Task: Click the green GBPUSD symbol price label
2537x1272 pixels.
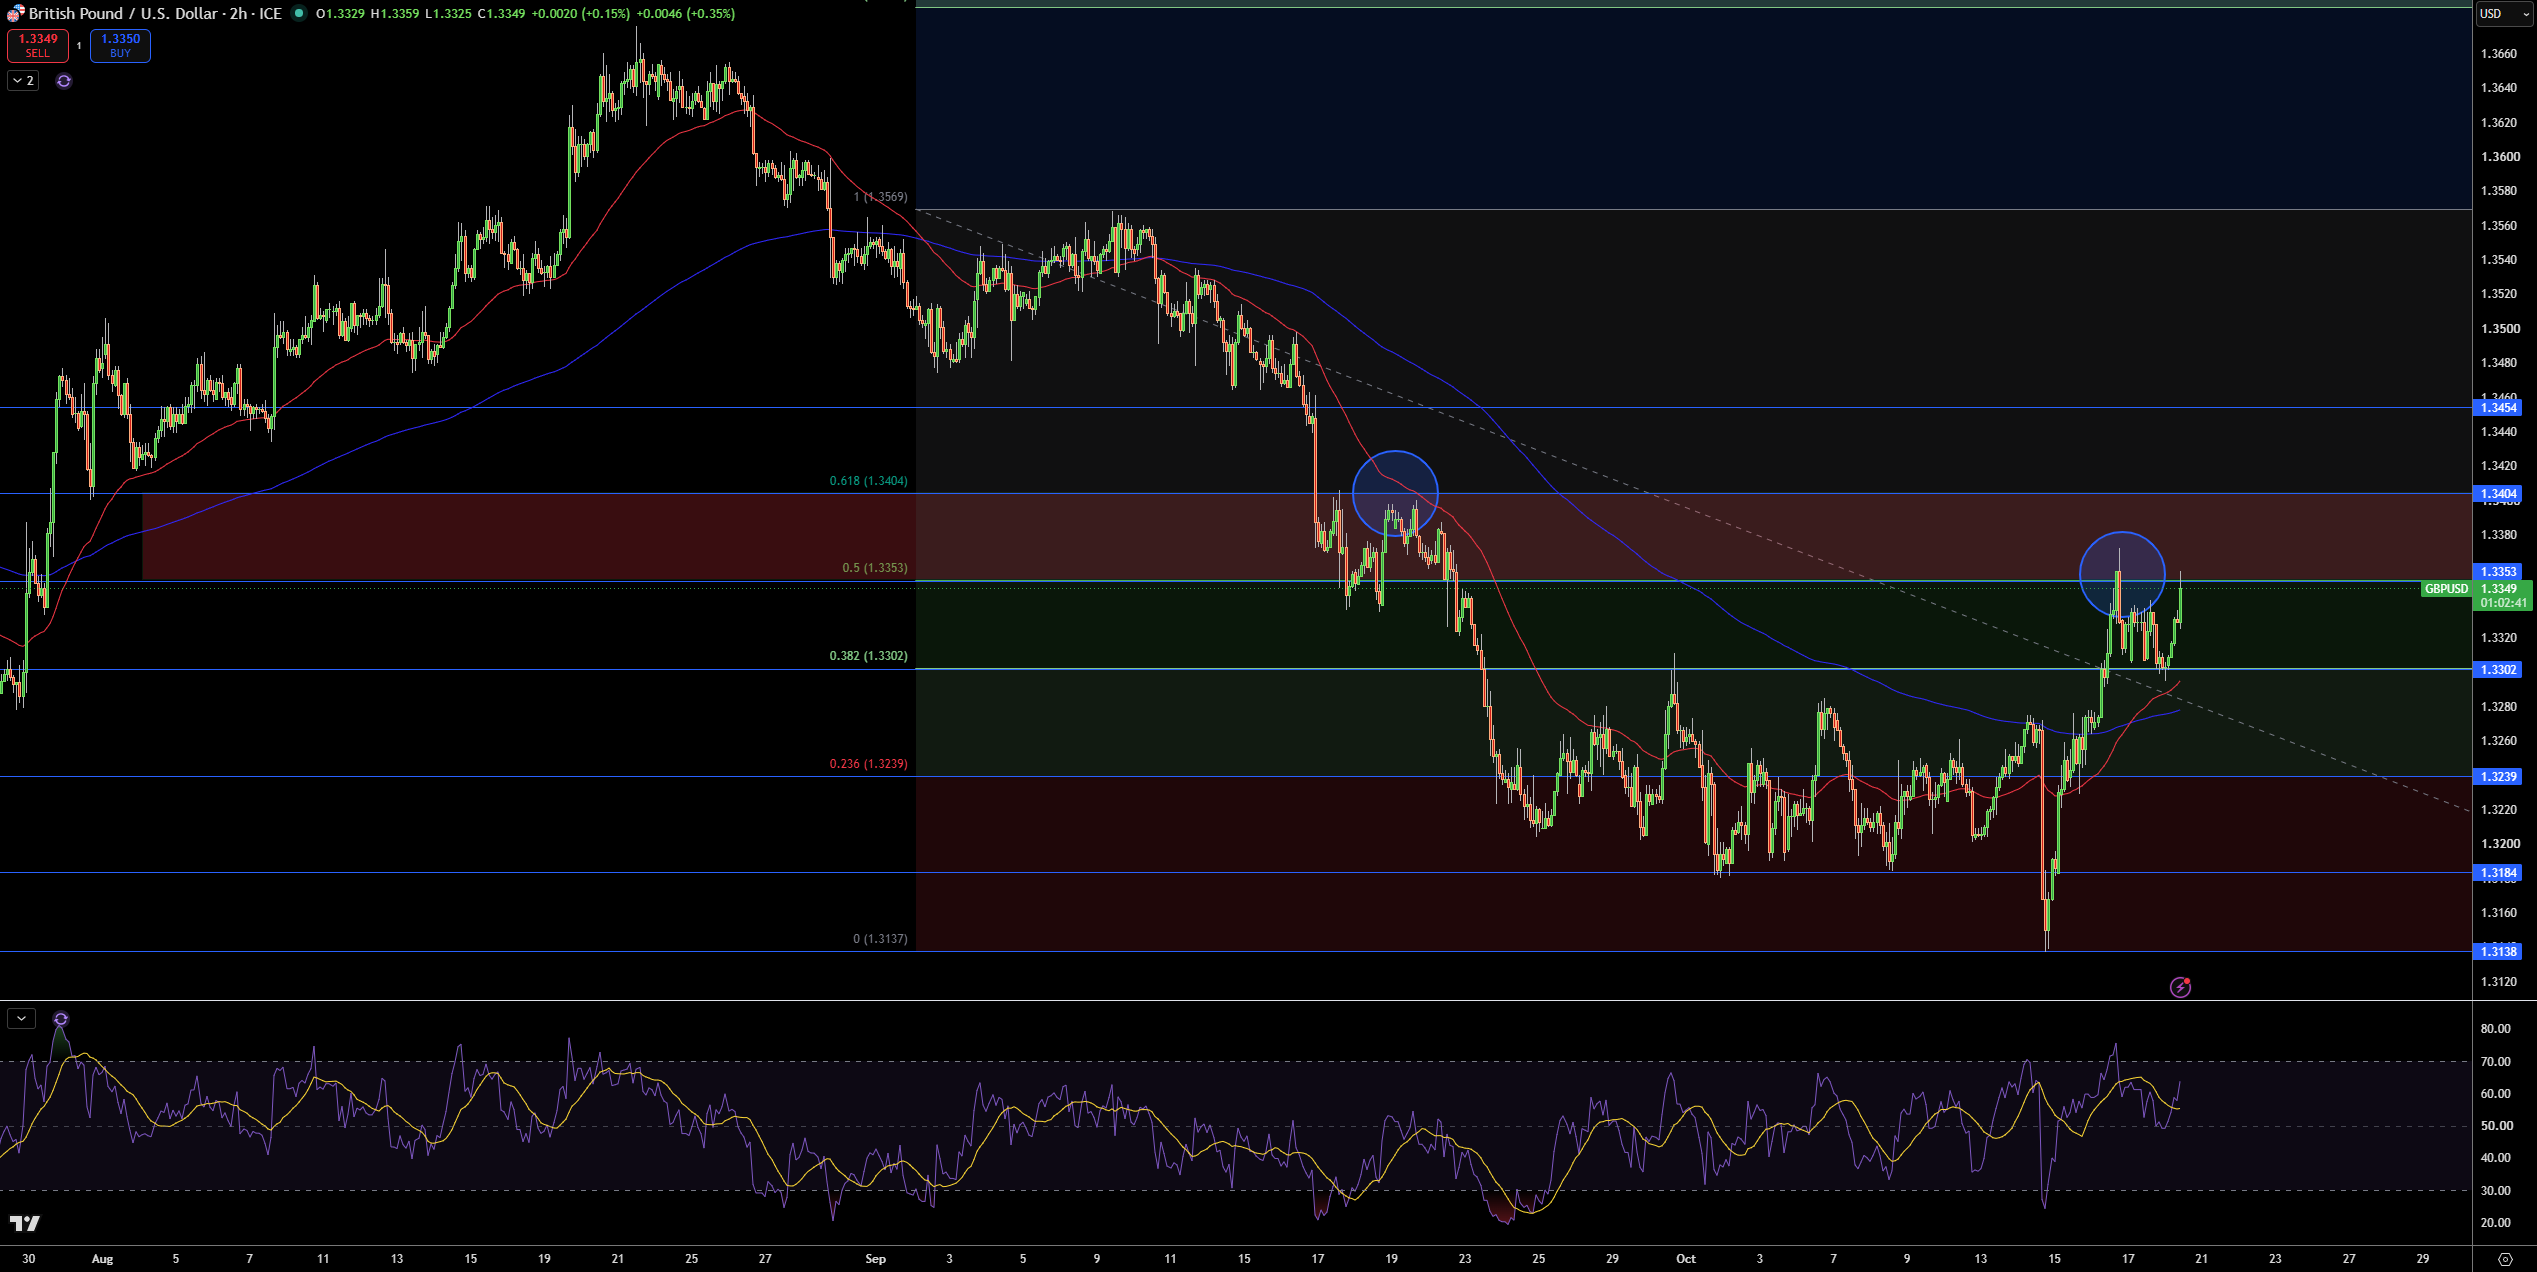Action: pos(2446,589)
